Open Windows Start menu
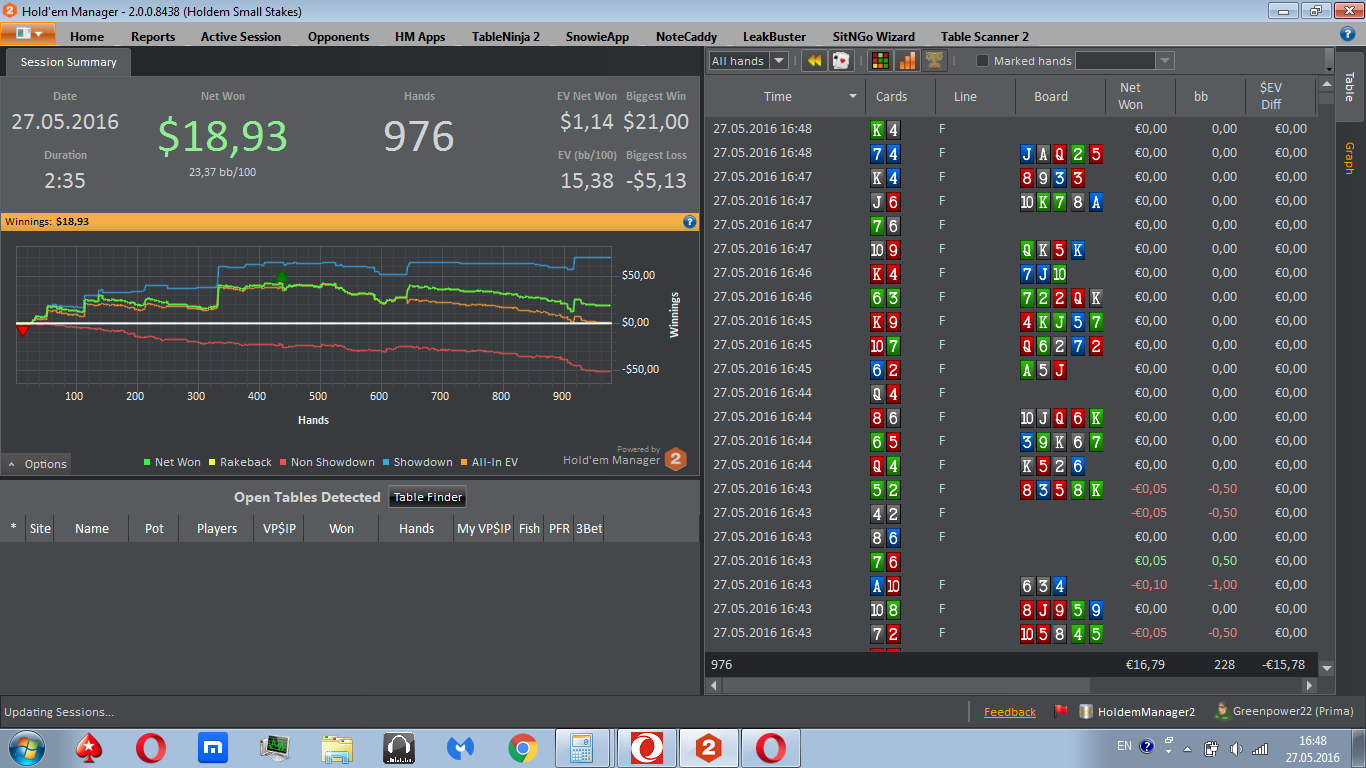1366x768 pixels. click(25, 747)
